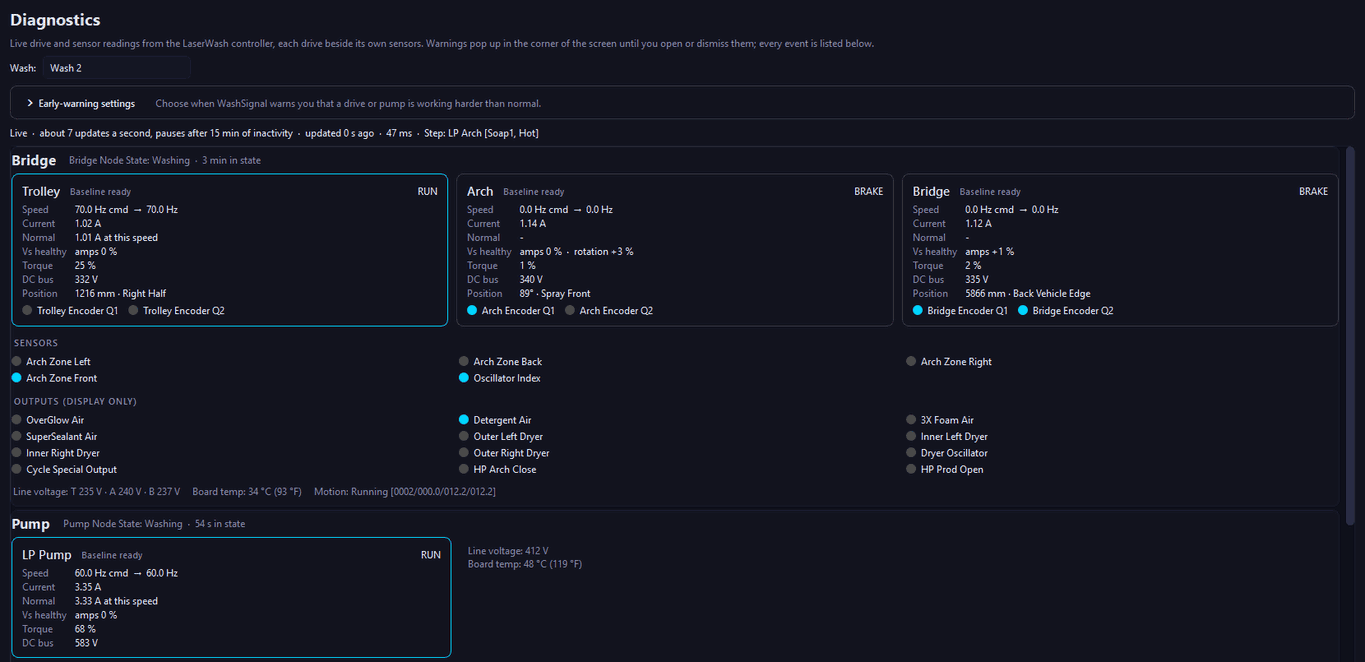This screenshot has height=662, width=1365.
Task: Click the Inner Right Dryer output indicator
Action: [17, 453]
